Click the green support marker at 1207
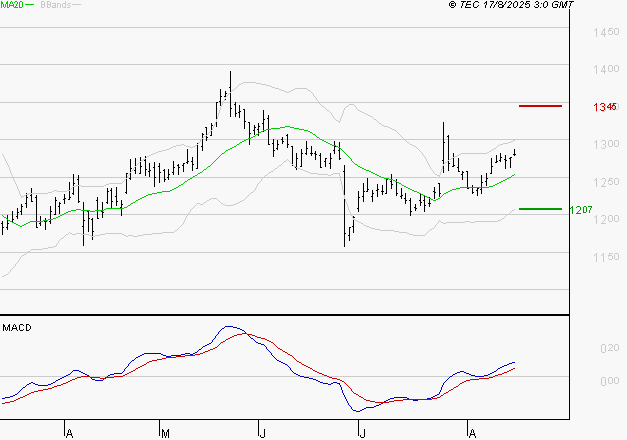Viewport: 627px width, 440px height. point(540,209)
